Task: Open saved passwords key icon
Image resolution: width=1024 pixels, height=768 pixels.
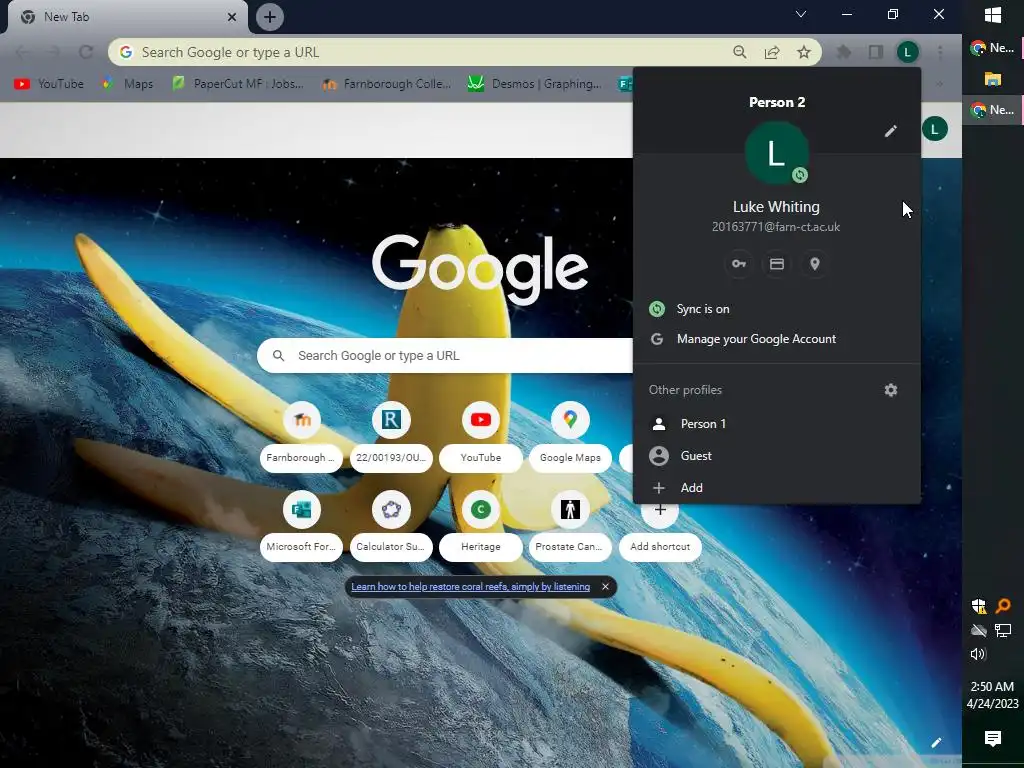Action: [739, 264]
